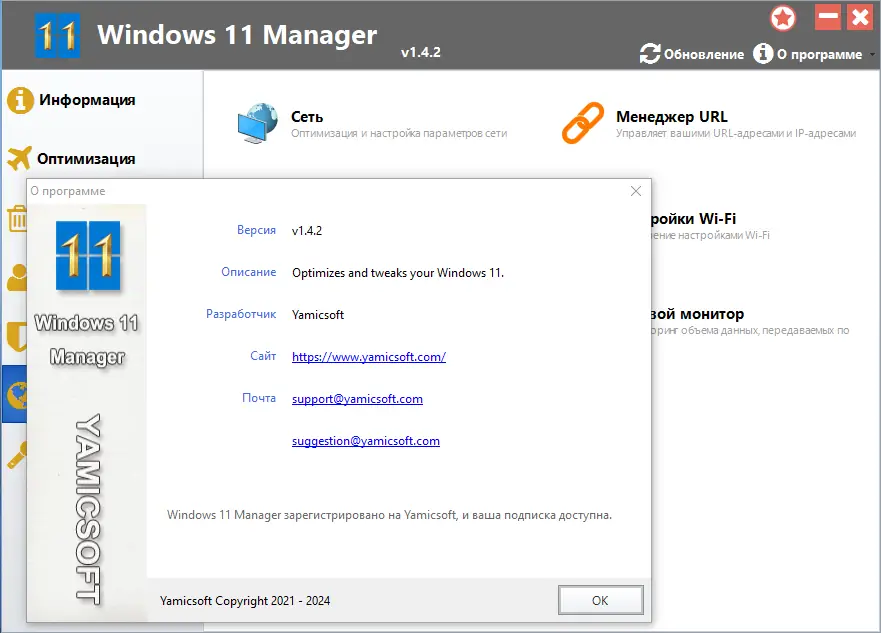881x633 pixels.
Task: Click the Optimizes and tweaks description text
Action: (x=398, y=273)
